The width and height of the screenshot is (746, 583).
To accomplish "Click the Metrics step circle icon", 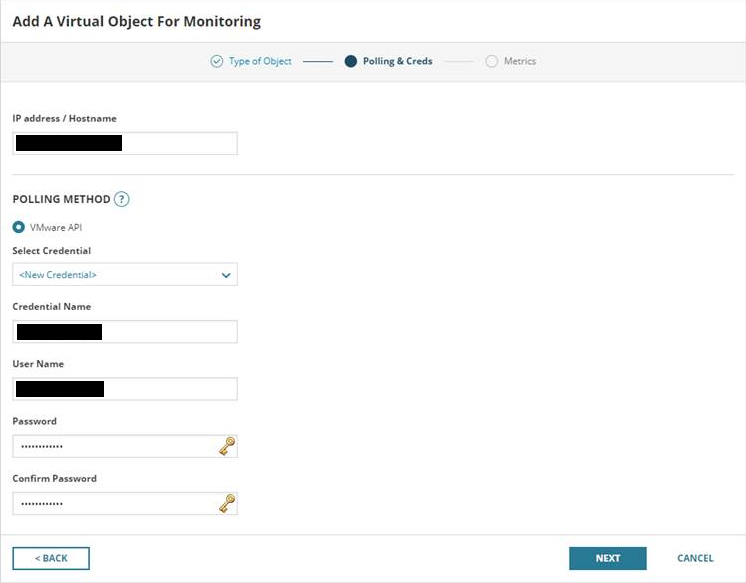I will tap(491, 61).
